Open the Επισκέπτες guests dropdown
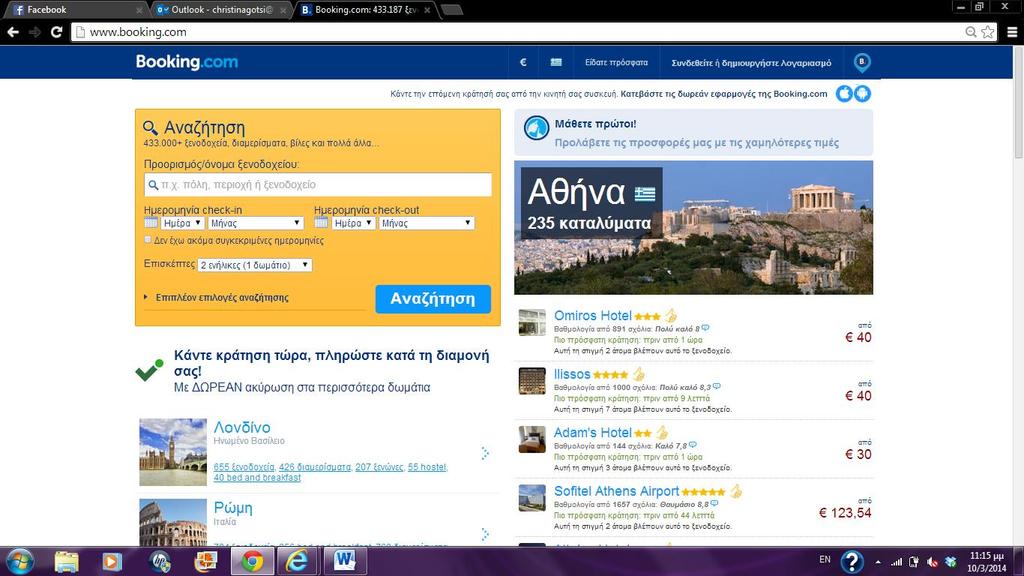Screen dimensions: 1024x576 coord(255,265)
